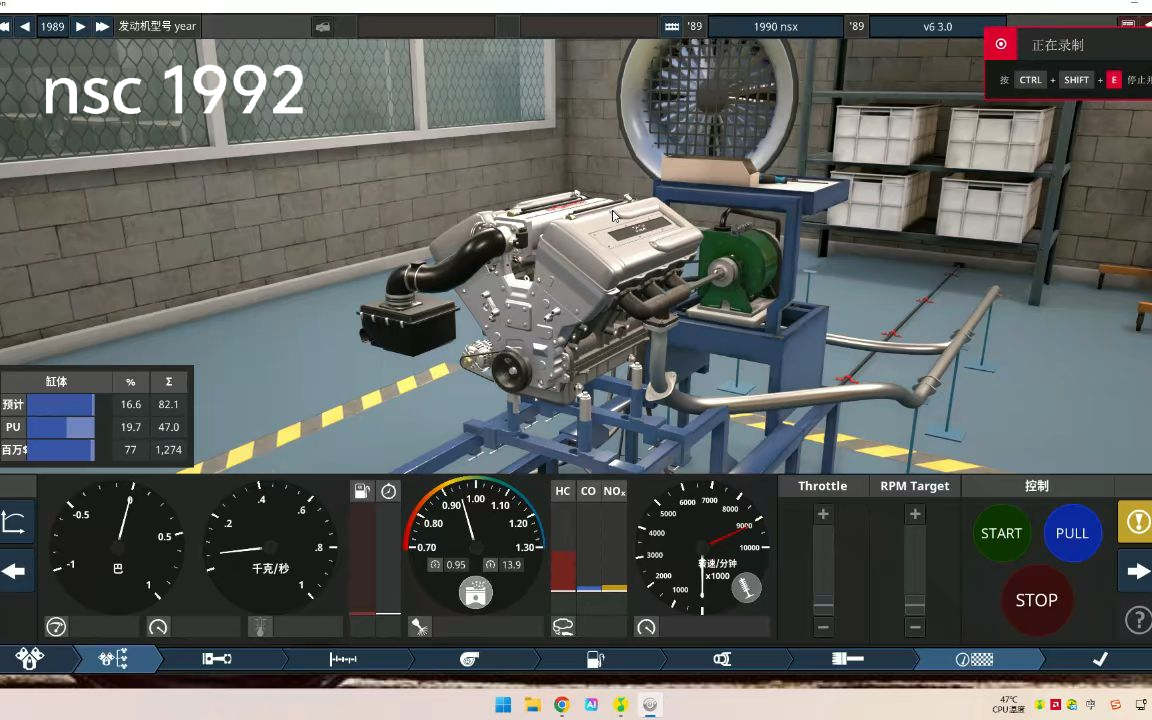The width and height of the screenshot is (1152, 720).
Task: Click the boost pressure gauge icon below bar dial
Action: [x=57, y=627]
